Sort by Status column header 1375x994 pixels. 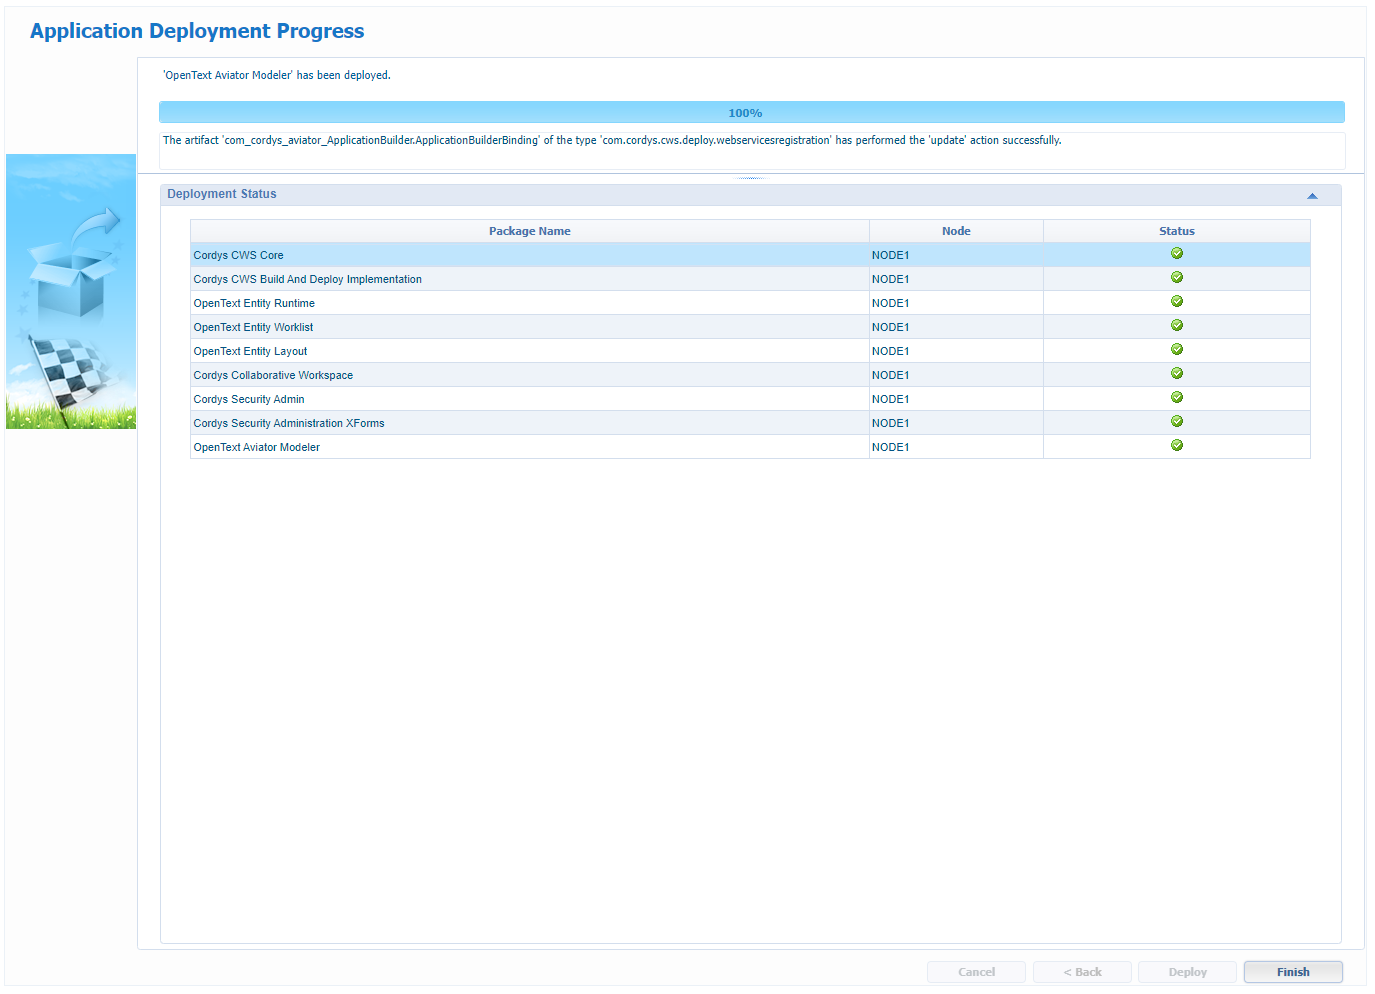pos(1176,231)
